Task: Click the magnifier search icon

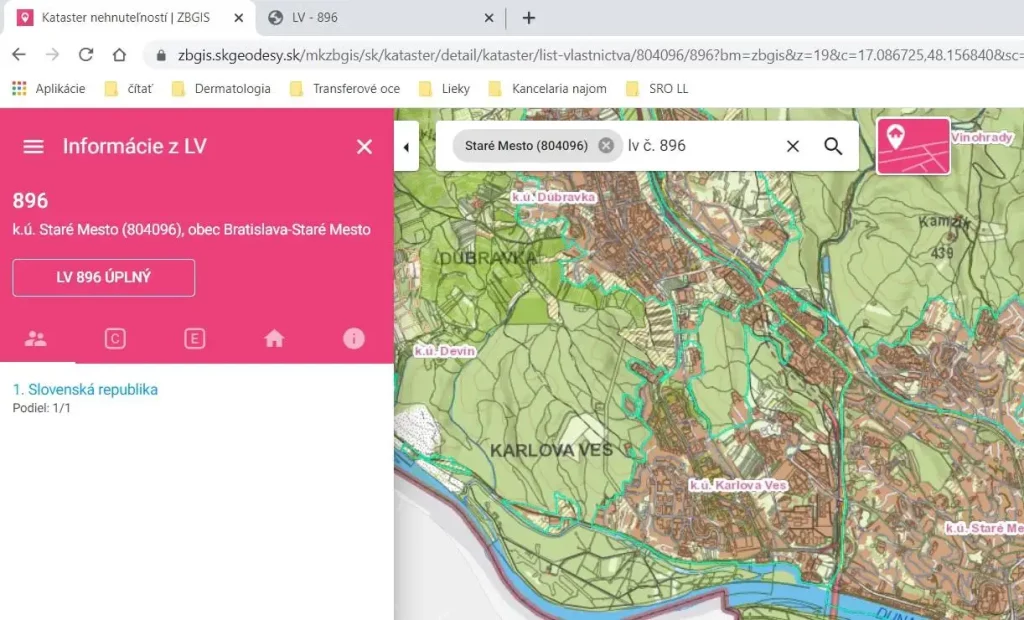Action: [833, 146]
